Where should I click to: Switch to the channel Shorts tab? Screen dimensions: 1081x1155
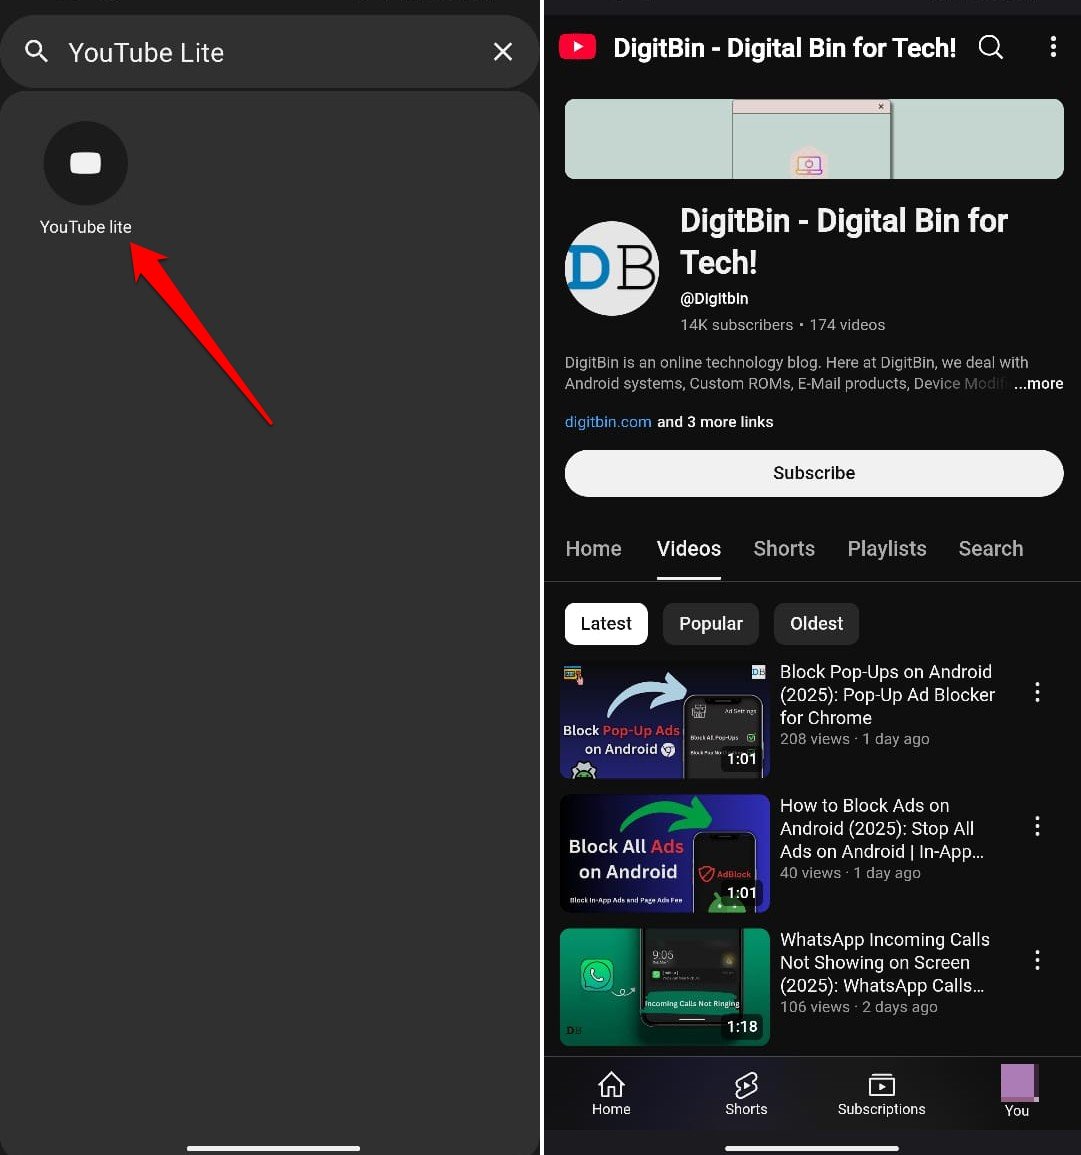tap(784, 549)
